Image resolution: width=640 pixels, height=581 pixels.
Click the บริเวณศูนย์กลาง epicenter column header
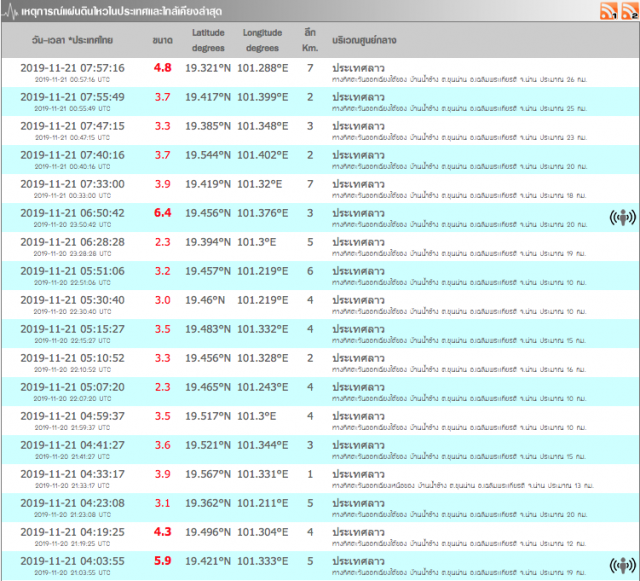tap(364, 40)
